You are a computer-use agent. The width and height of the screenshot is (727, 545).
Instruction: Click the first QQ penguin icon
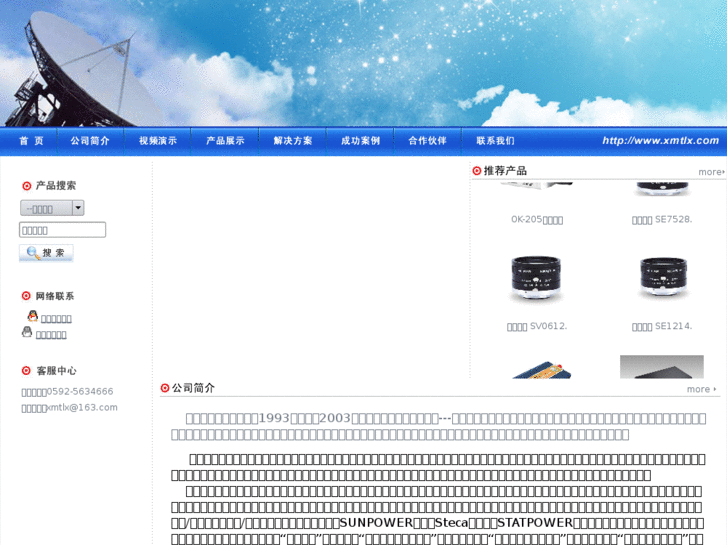tap(32, 316)
